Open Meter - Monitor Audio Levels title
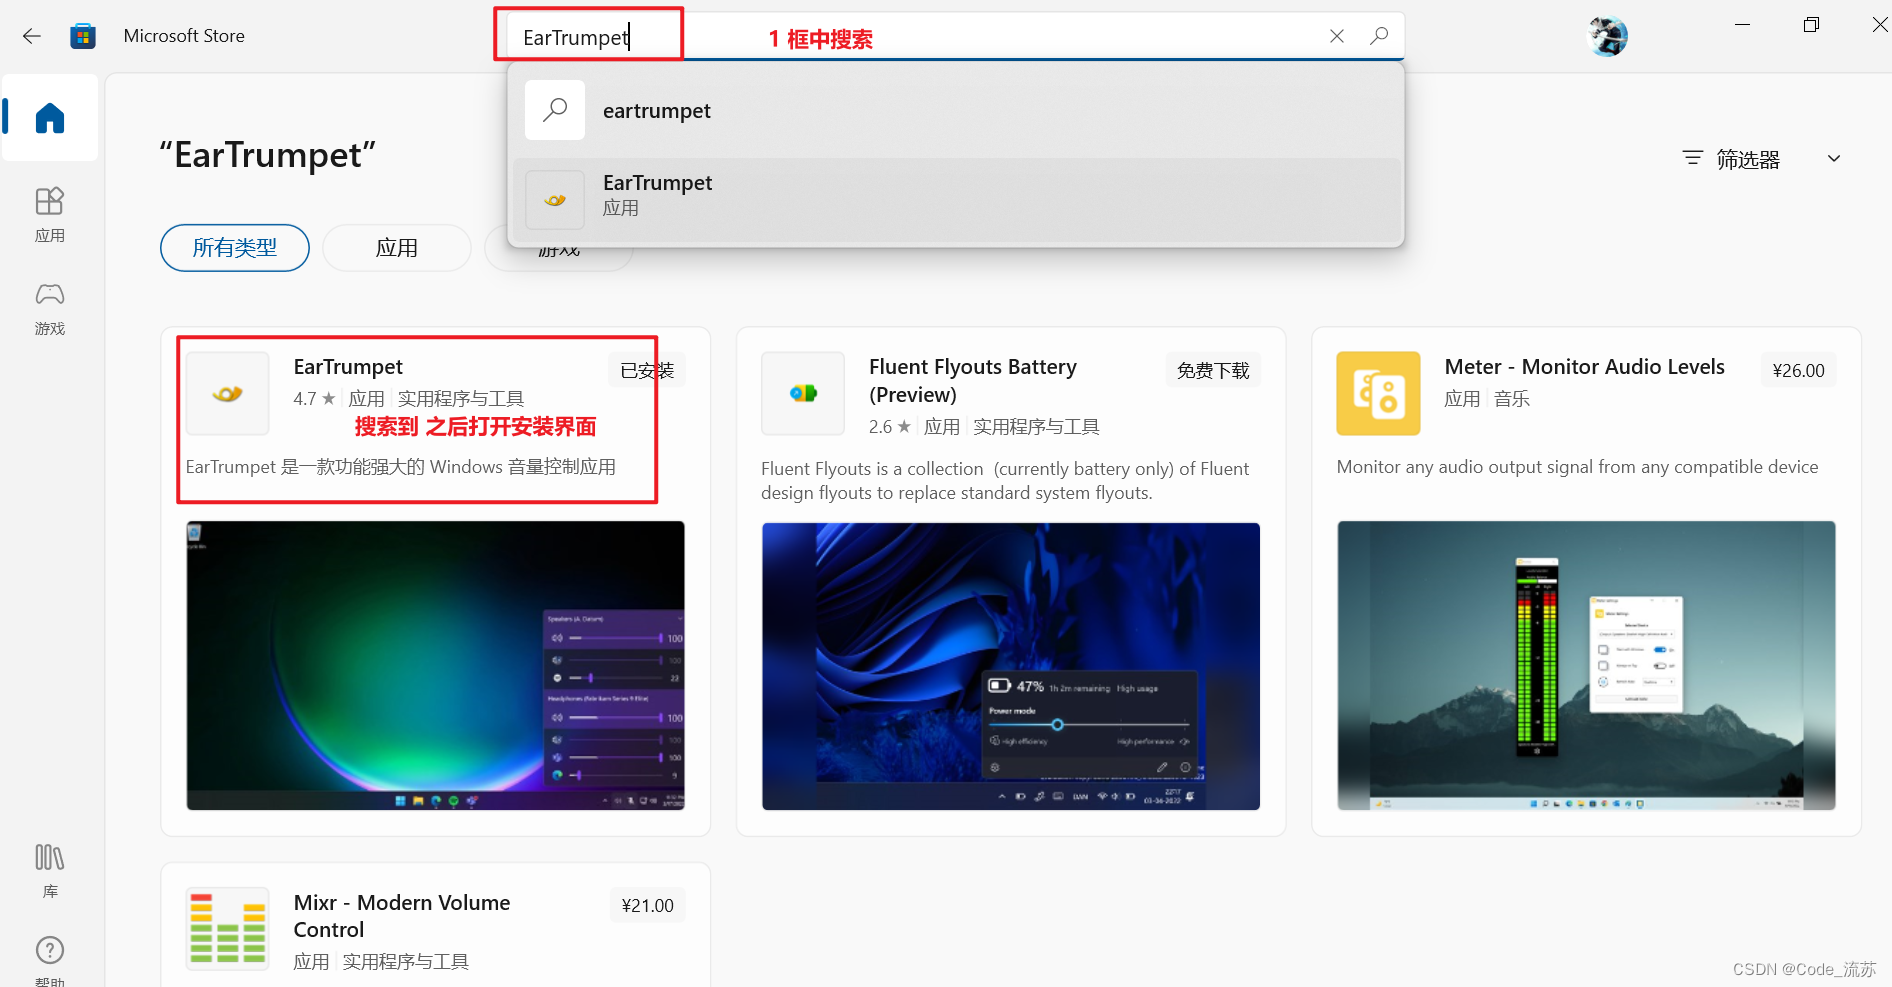Screen dimensions: 1892x987 click(1584, 367)
